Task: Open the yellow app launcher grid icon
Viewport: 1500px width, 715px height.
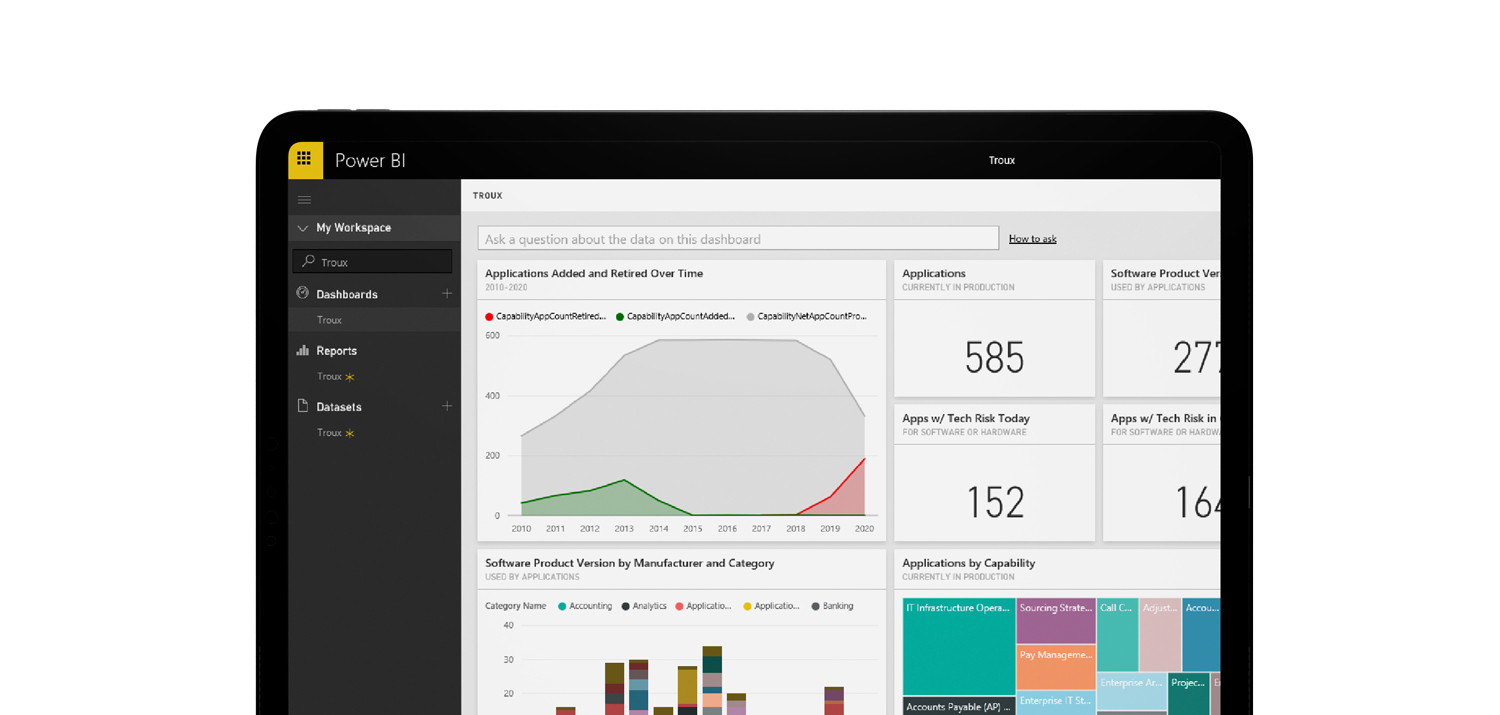Action: click(305, 160)
